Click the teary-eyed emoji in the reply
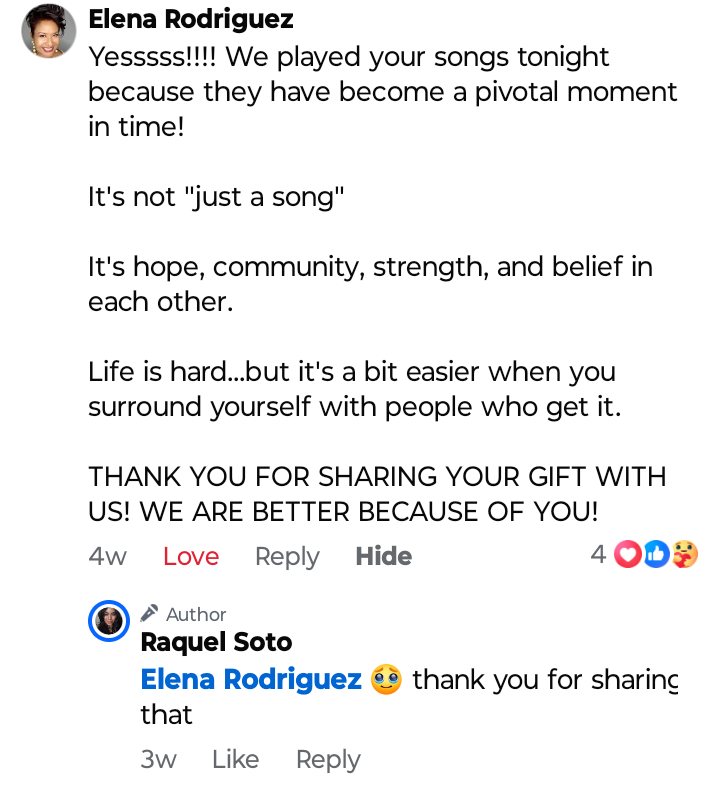Image resolution: width=720 pixels, height=794 pixels. [x=386, y=680]
